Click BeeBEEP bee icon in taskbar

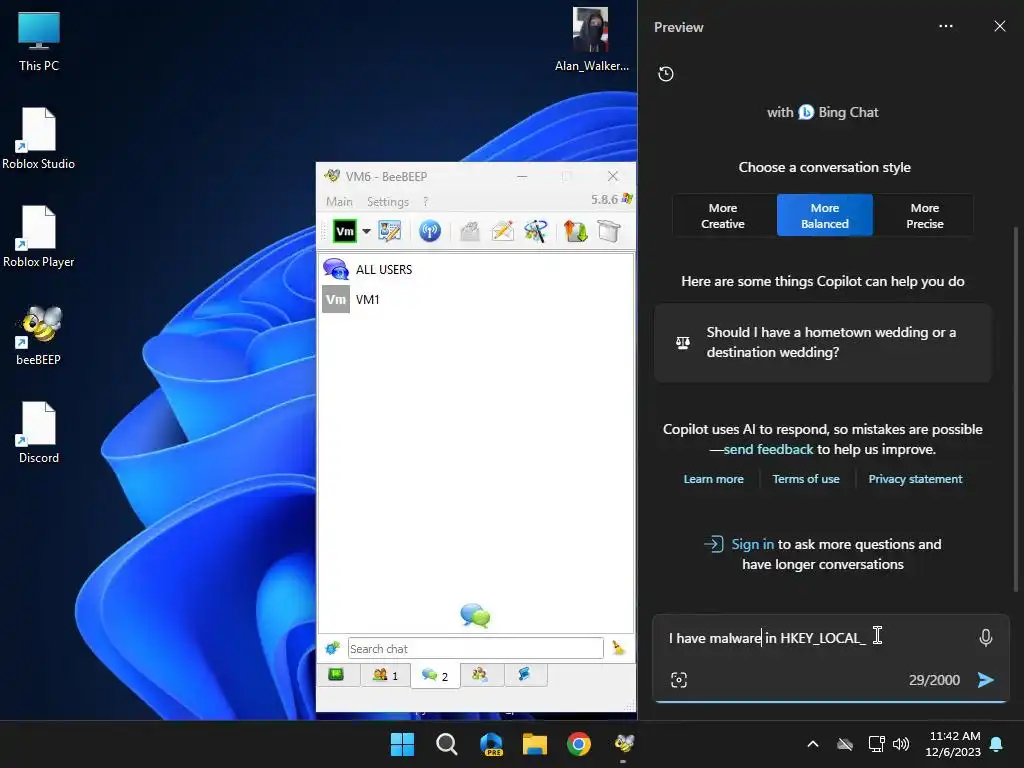(x=624, y=744)
